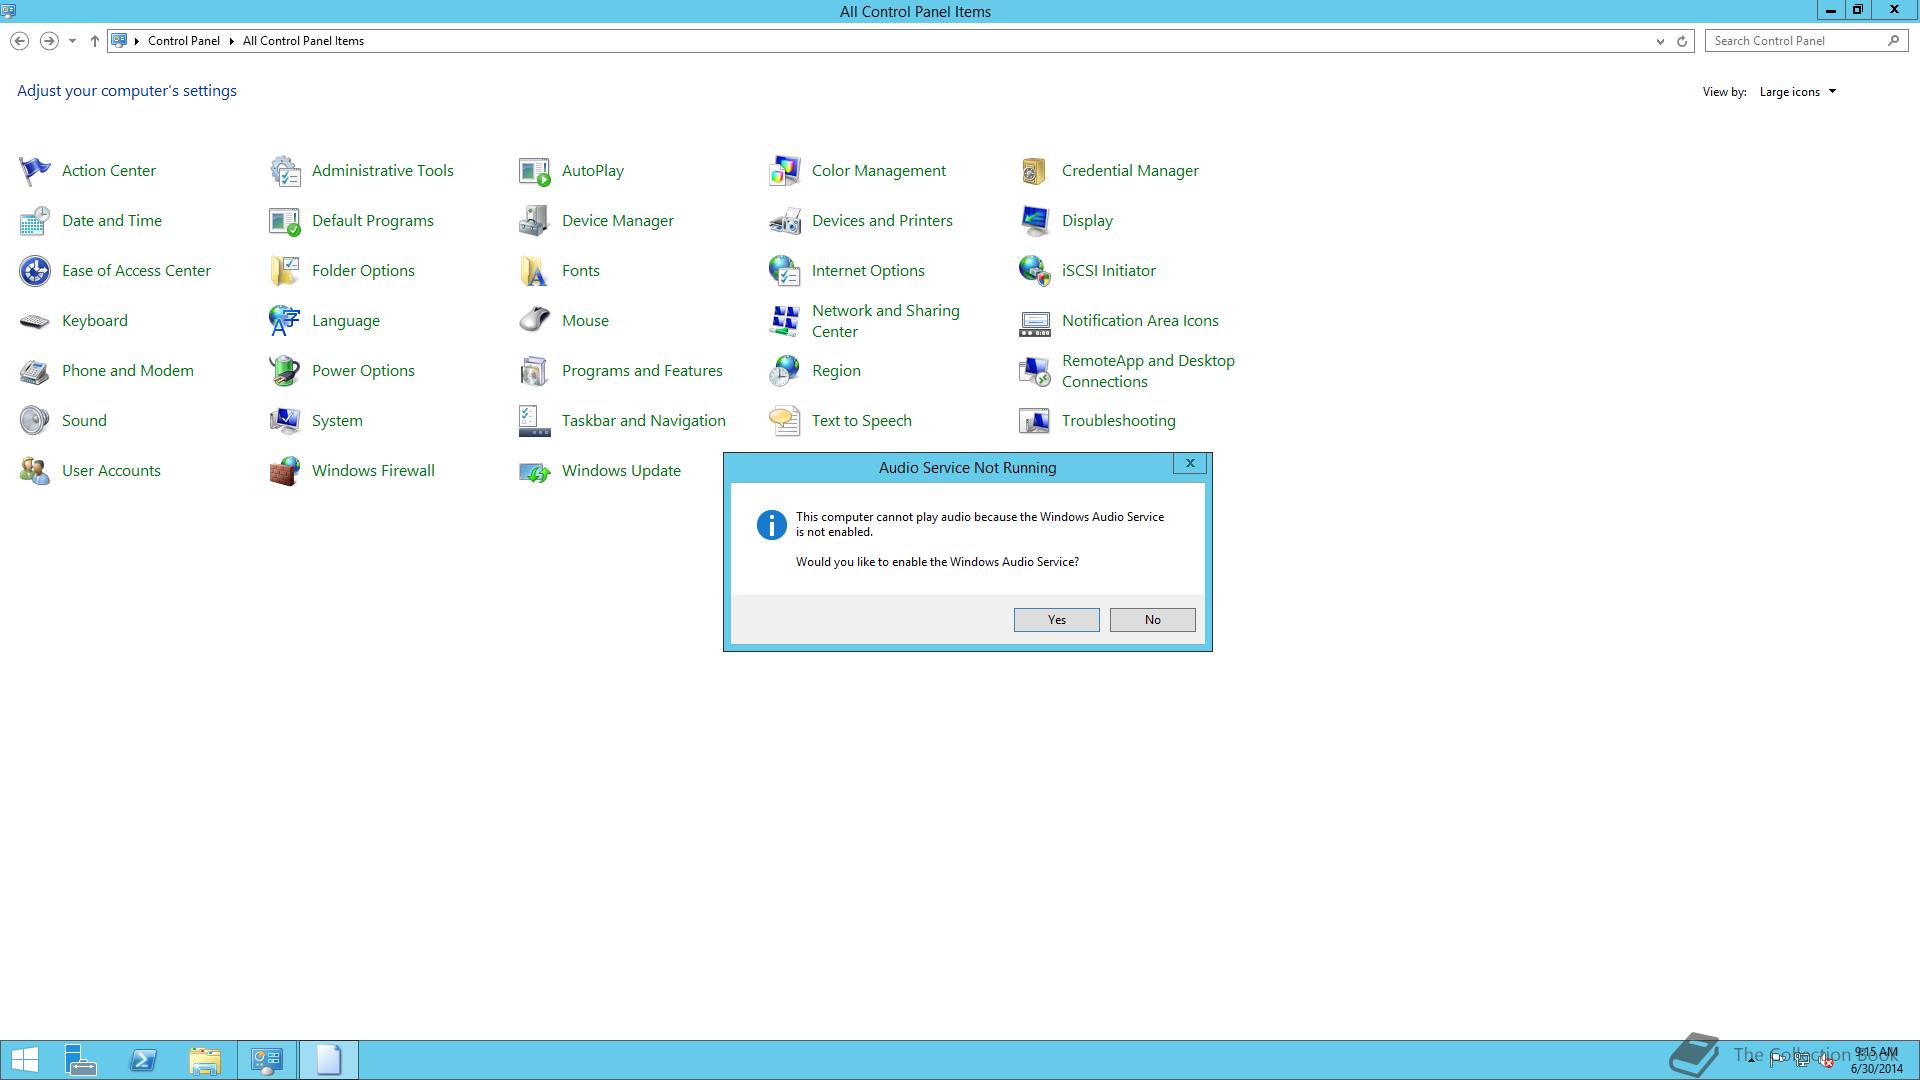Expand the root location arrow in the breadcrumb

click(137, 41)
